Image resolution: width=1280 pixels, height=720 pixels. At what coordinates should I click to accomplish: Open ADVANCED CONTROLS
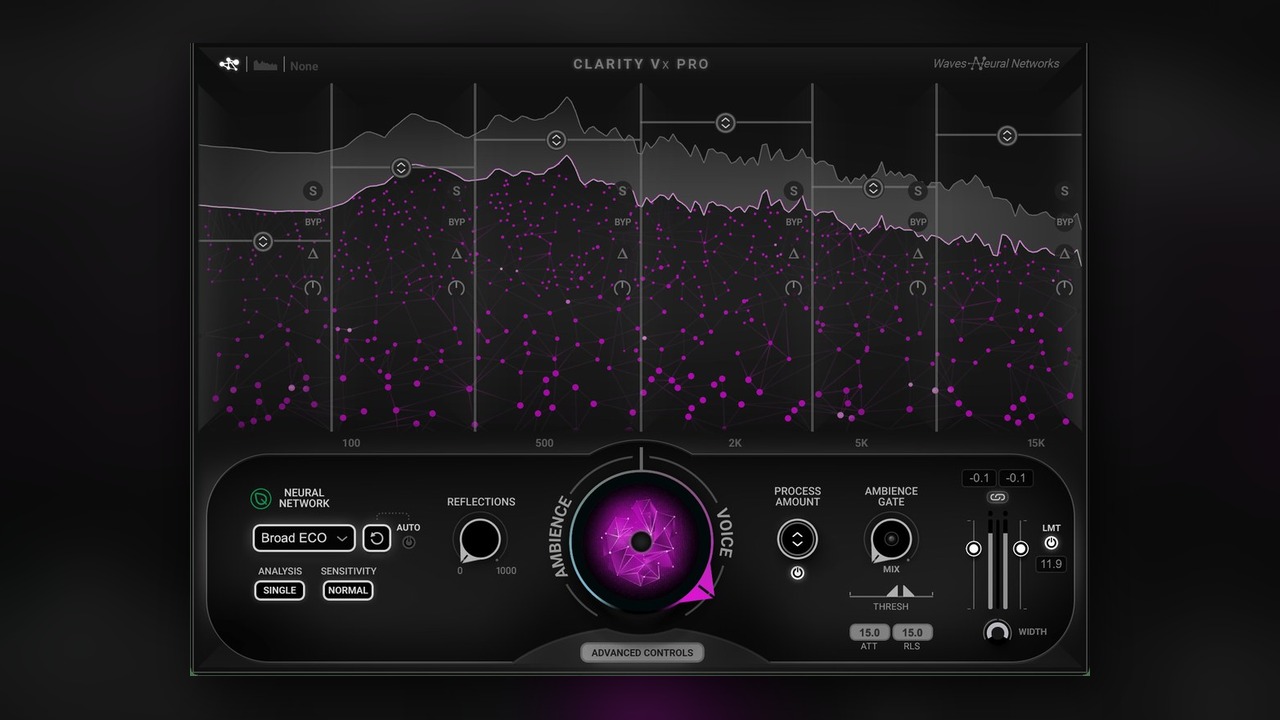[x=642, y=653]
